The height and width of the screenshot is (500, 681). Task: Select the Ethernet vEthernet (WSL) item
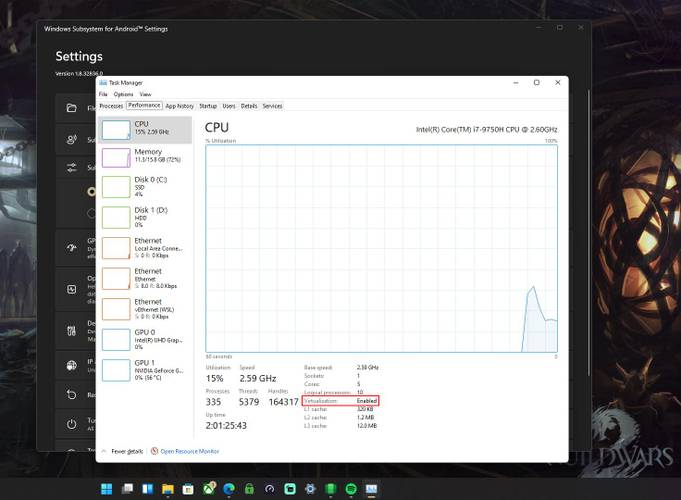tap(145, 309)
